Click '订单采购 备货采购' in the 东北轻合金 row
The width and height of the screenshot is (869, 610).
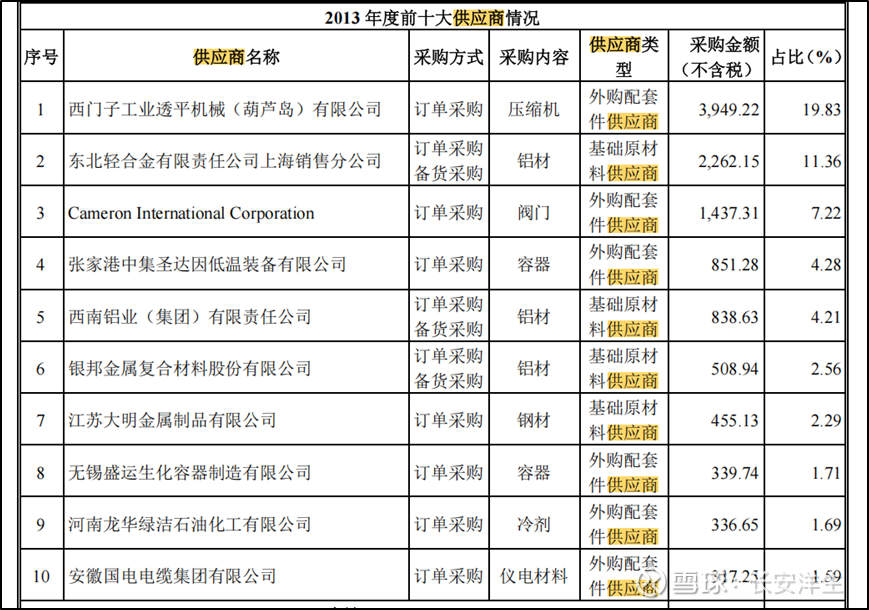pos(448,161)
